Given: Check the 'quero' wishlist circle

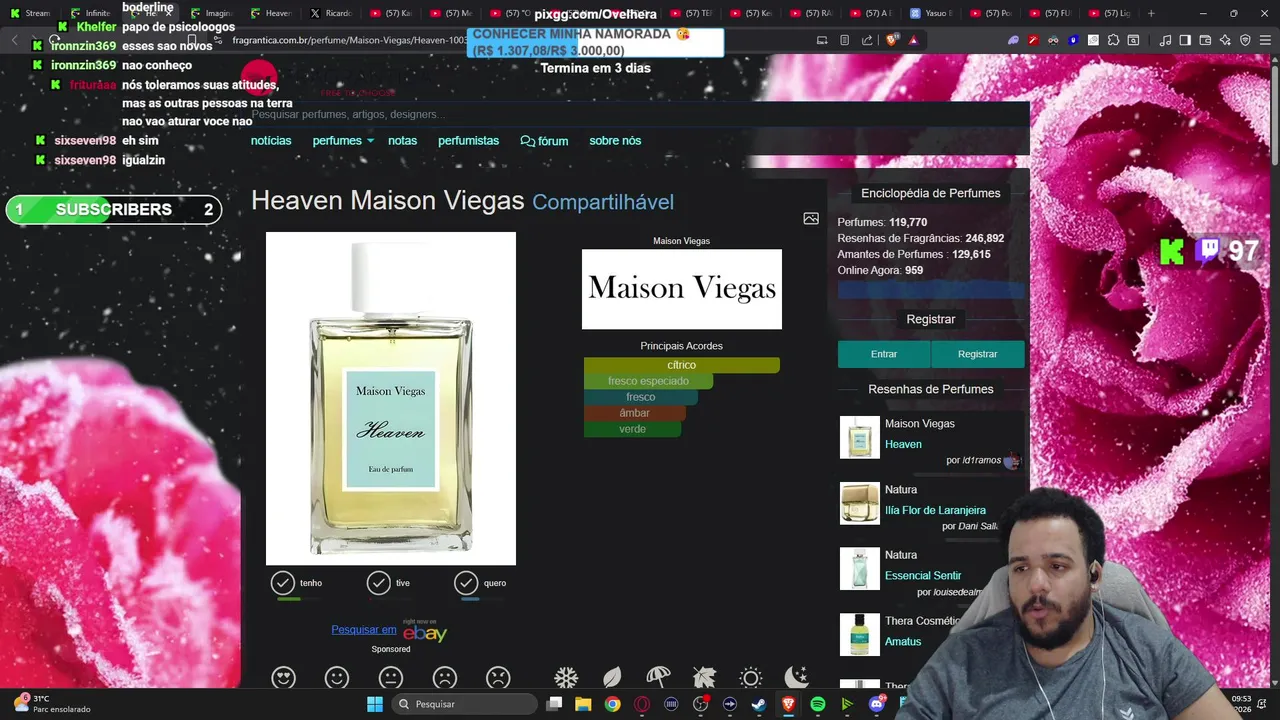Looking at the screenshot, I should point(466,583).
